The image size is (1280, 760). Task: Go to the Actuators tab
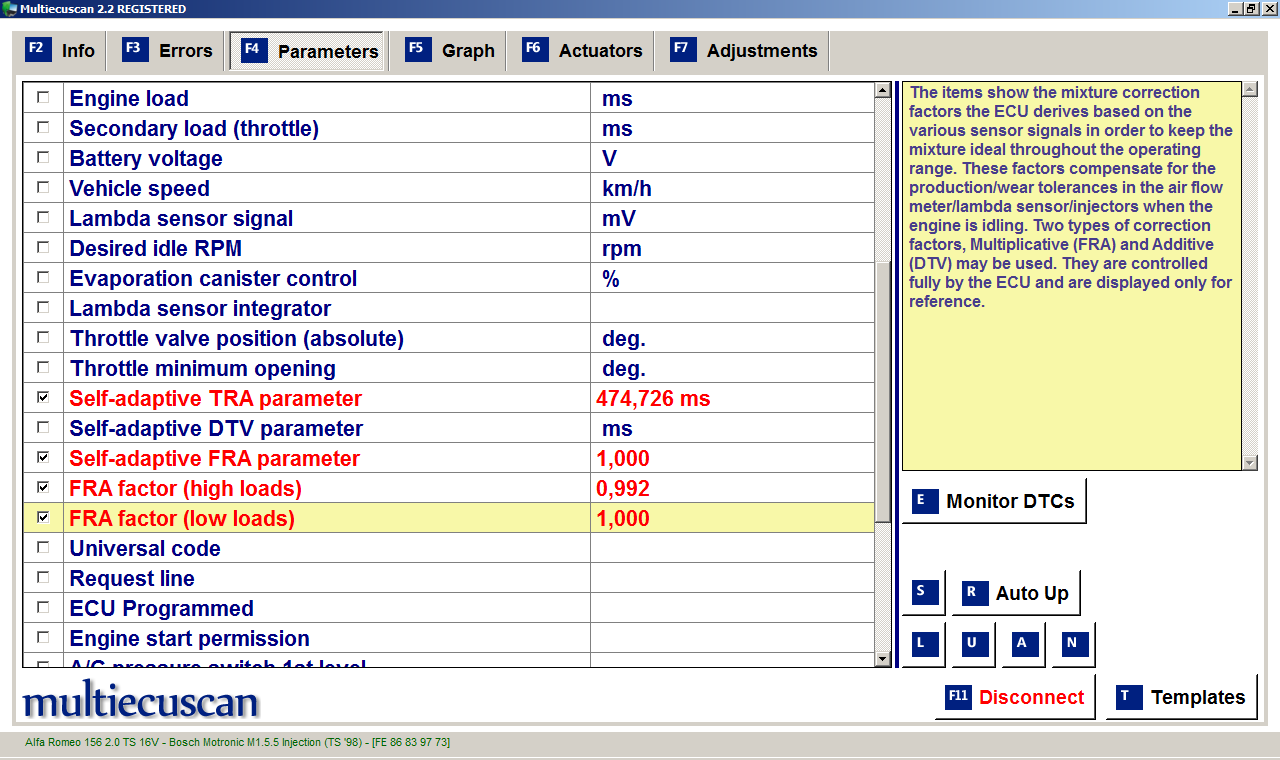[x=583, y=51]
